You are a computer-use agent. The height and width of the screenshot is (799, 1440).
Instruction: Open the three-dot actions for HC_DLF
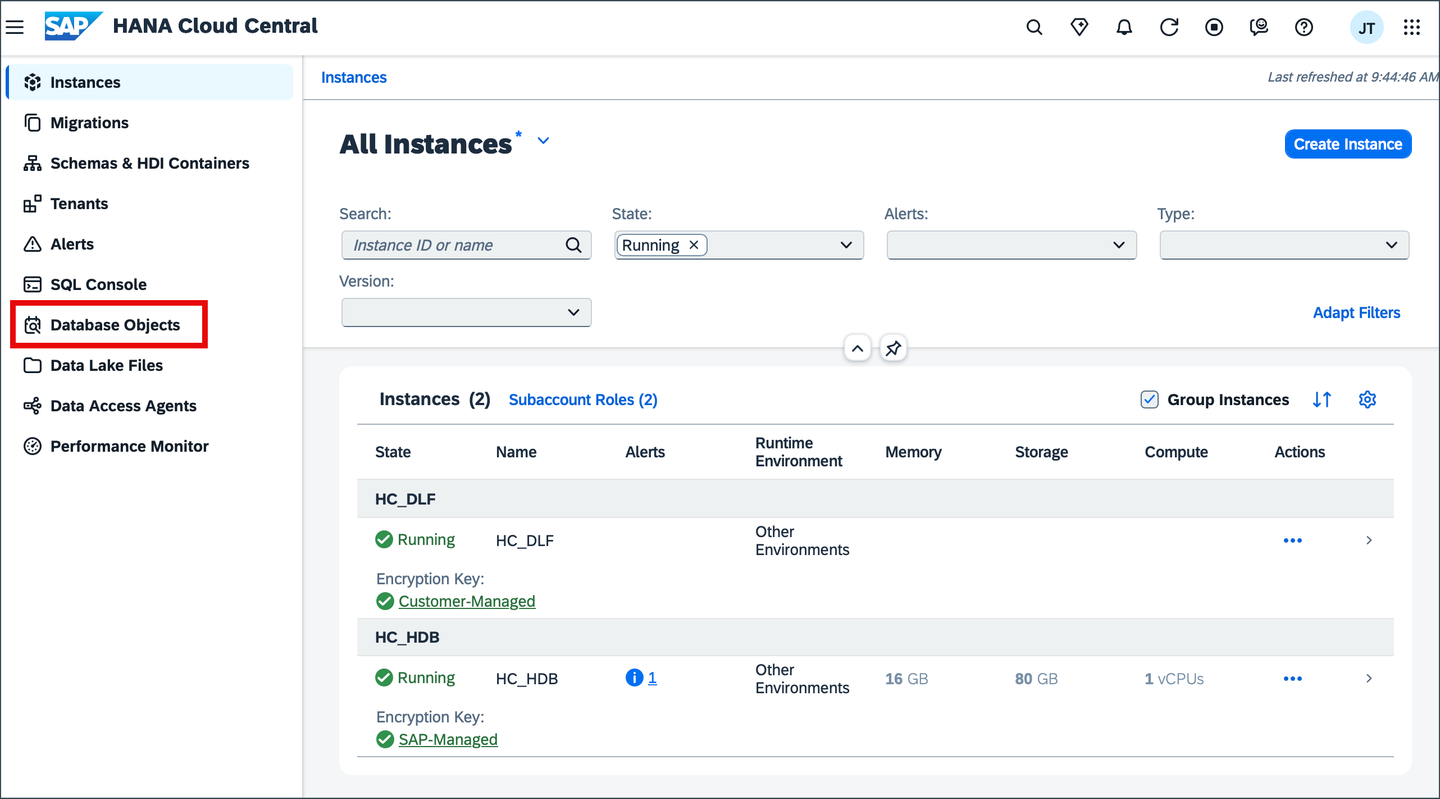tap(1293, 540)
